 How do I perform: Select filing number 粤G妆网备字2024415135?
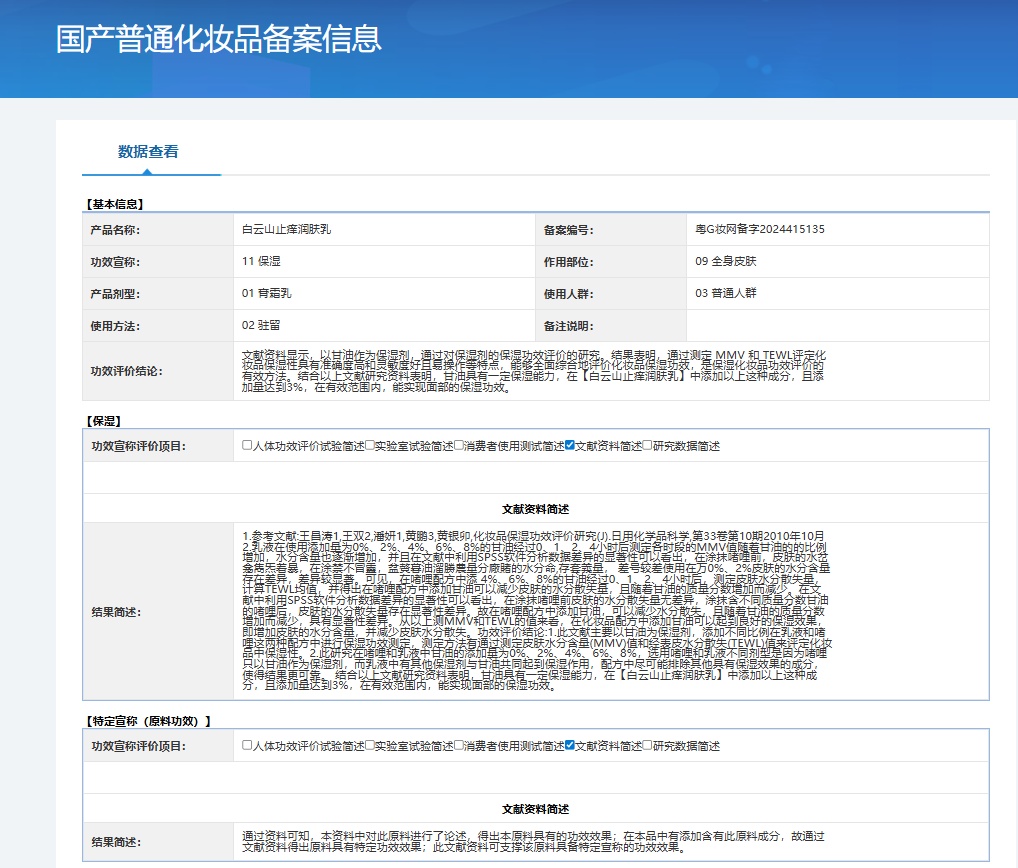[760, 229]
